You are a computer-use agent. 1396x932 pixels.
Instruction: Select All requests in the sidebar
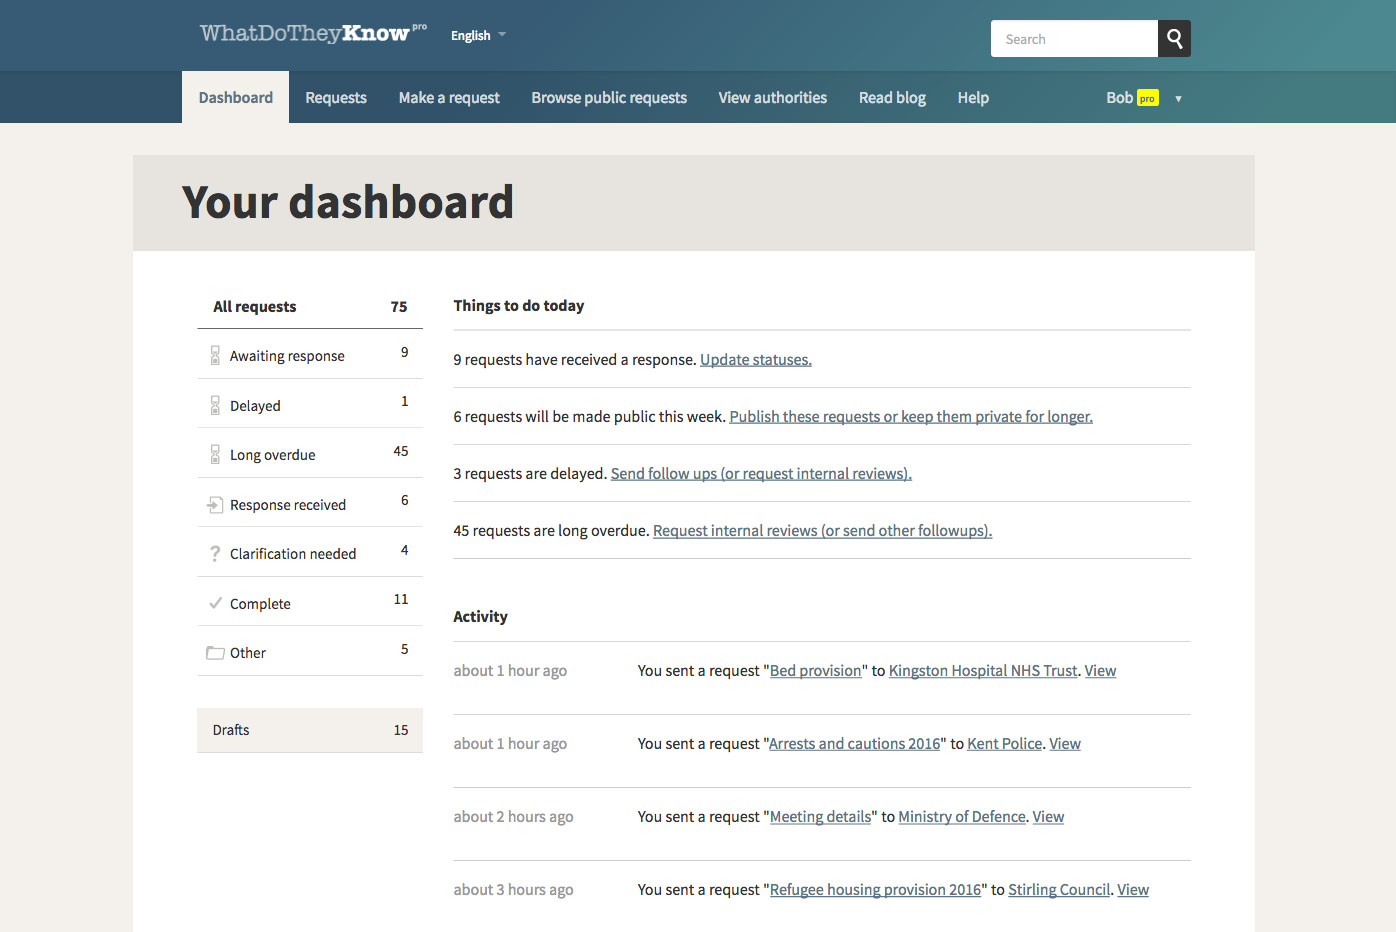click(x=310, y=307)
